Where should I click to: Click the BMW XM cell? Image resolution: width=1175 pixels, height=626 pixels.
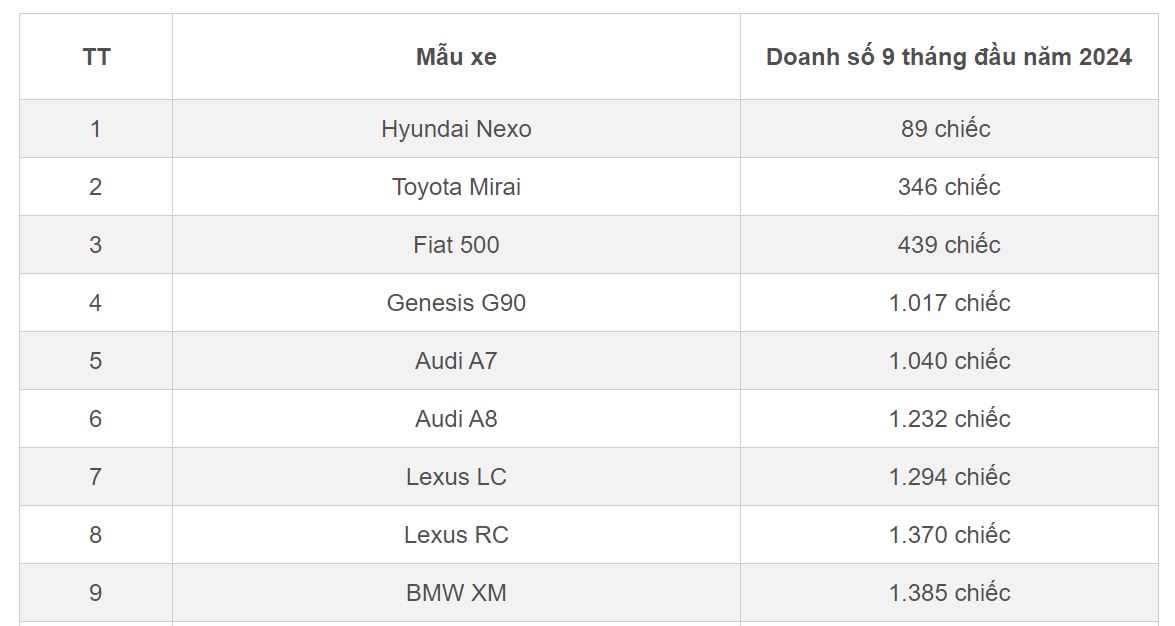point(456,593)
